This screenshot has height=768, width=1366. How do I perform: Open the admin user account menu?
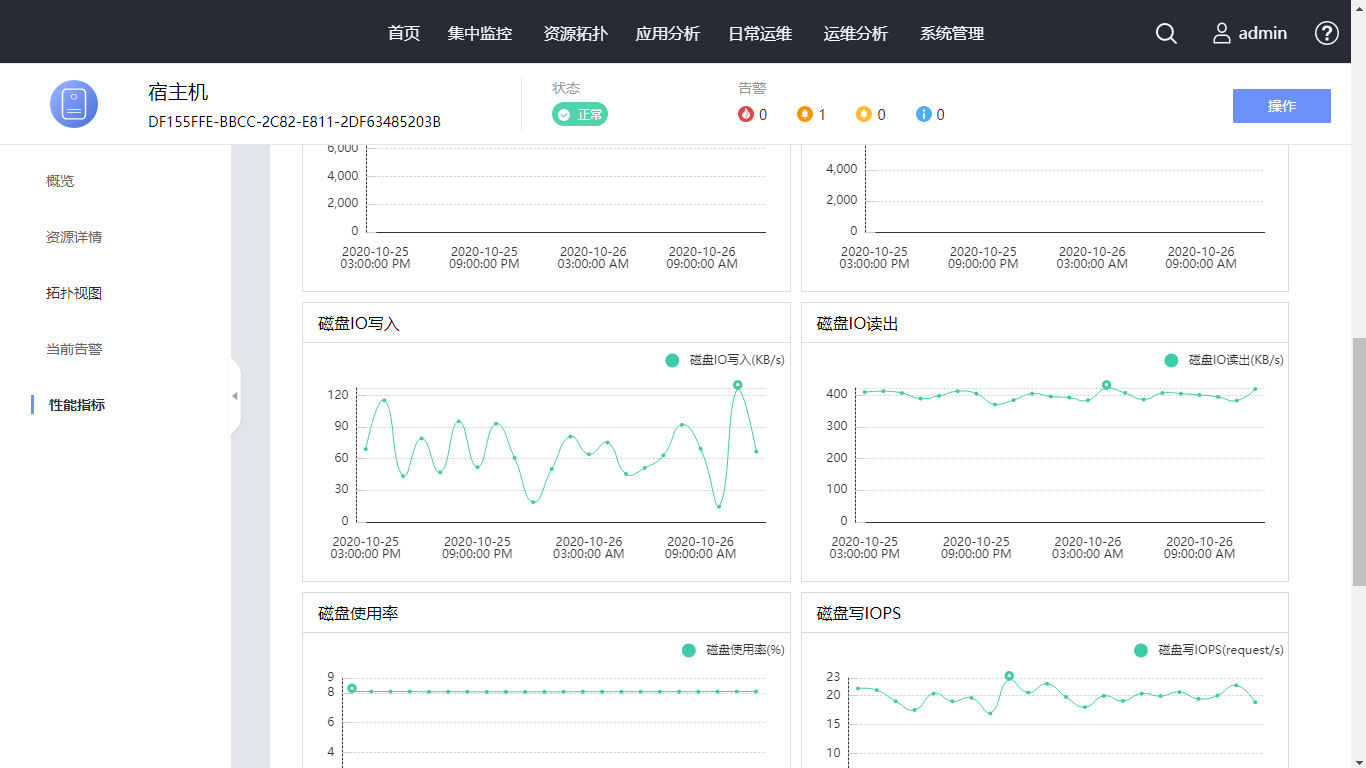pyautogui.click(x=1250, y=33)
